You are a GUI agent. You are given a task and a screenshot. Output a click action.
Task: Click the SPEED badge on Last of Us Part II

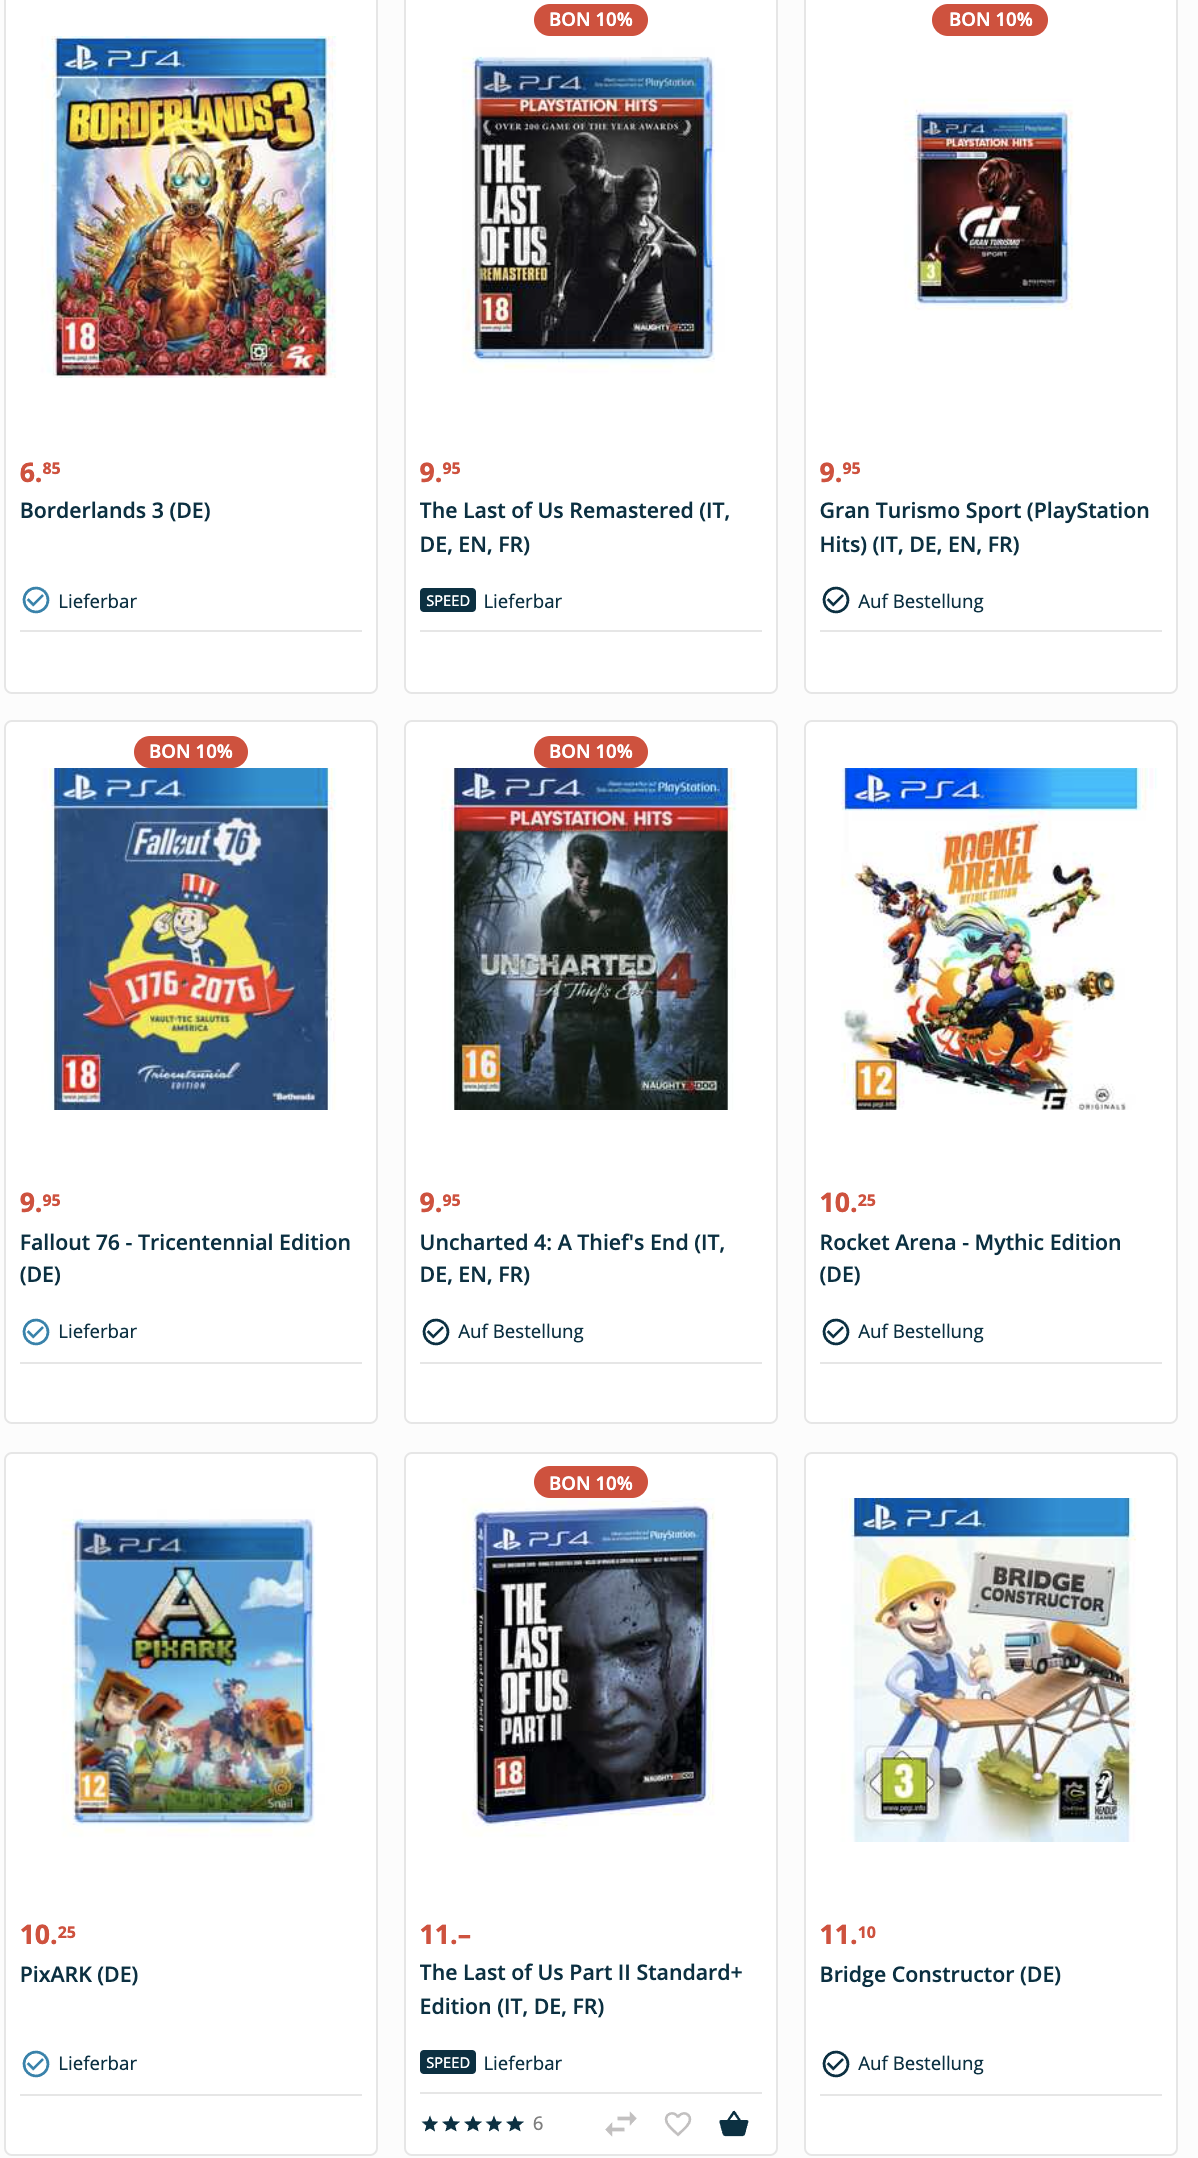coord(447,2063)
